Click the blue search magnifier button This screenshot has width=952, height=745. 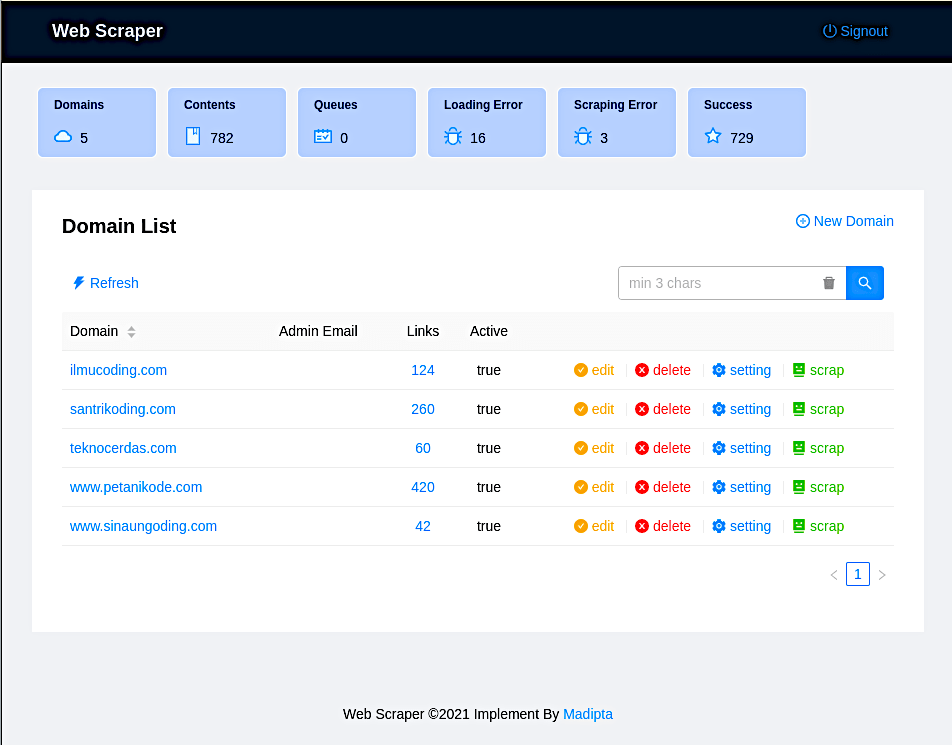pos(864,283)
